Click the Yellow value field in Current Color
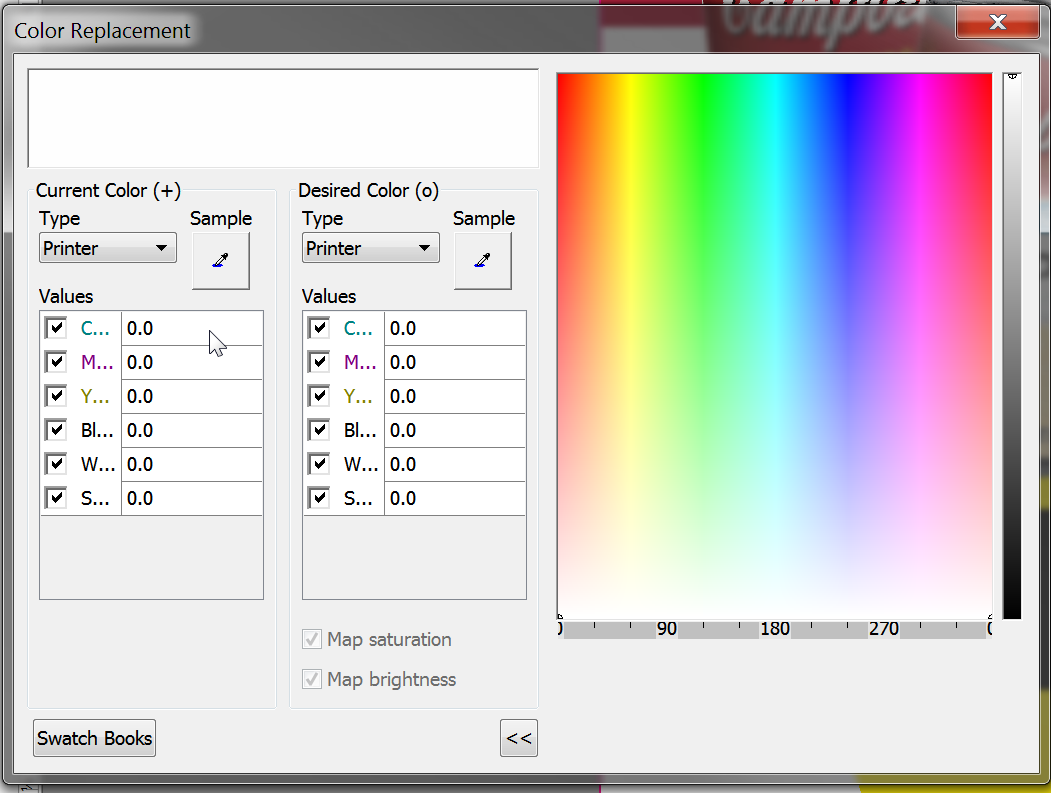This screenshot has height=793, width=1051. tap(192, 397)
